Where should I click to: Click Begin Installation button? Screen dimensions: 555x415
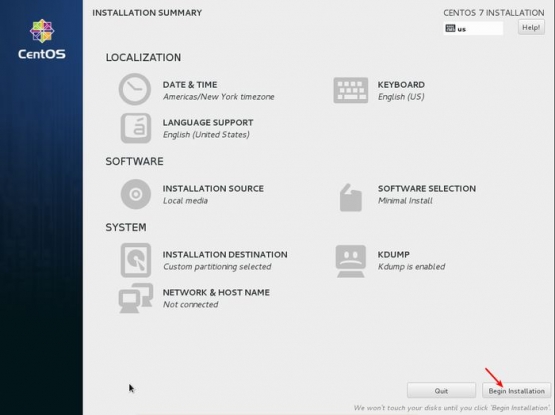[x=516, y=391]
